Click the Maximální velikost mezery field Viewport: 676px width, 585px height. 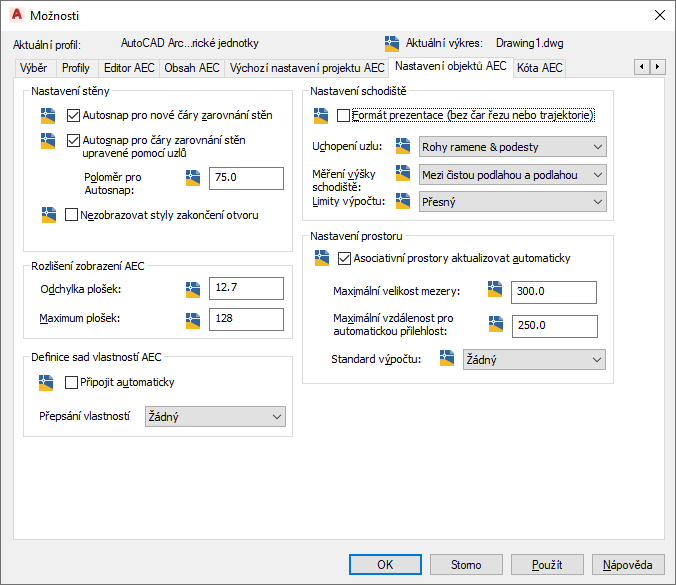click(554, 292)
